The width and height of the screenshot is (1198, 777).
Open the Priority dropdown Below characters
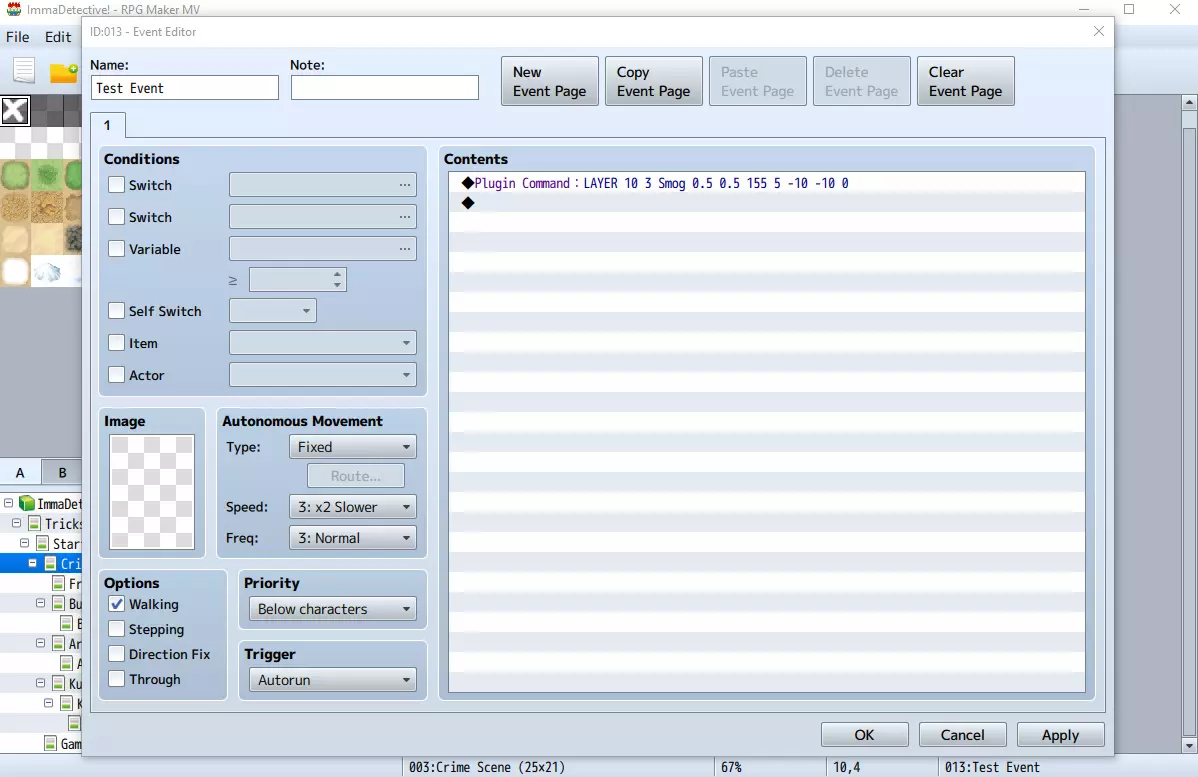point(332,609)
